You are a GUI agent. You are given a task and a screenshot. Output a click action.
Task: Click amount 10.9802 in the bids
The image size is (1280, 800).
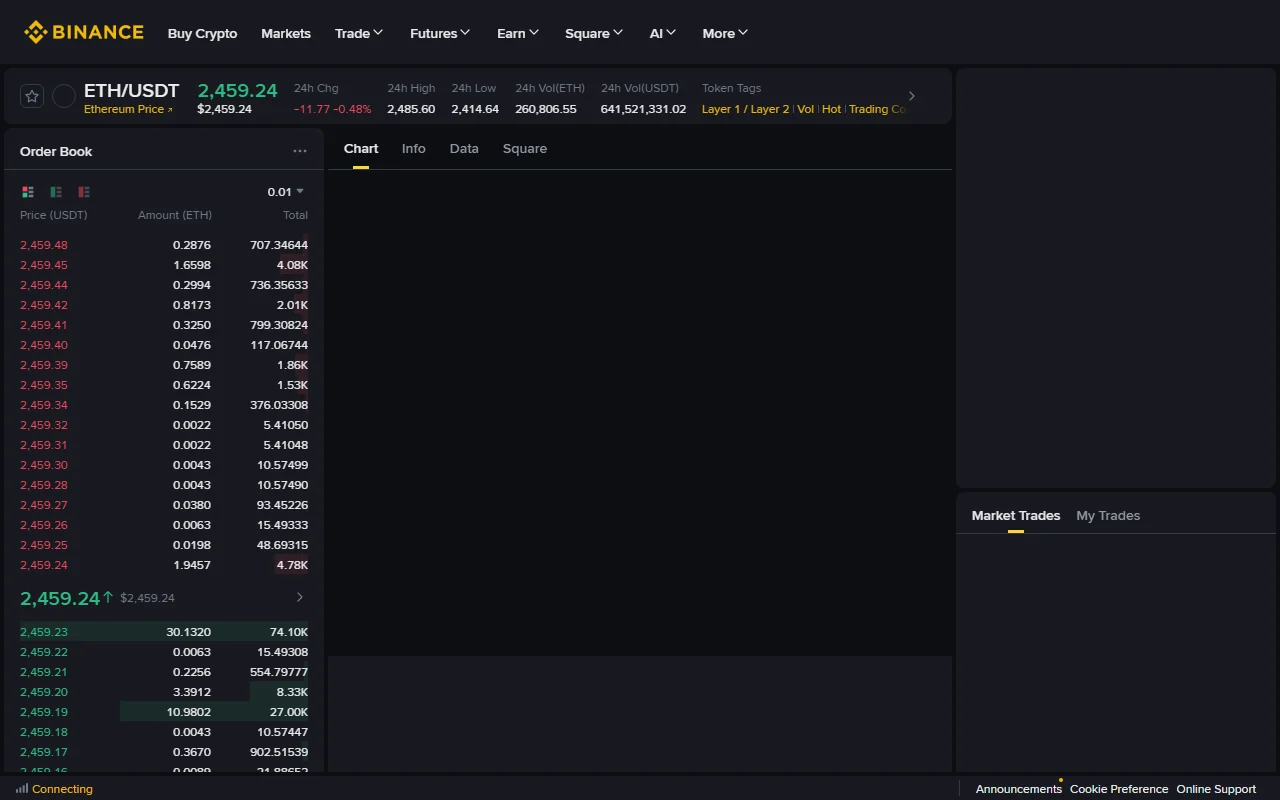pos(188,712)
